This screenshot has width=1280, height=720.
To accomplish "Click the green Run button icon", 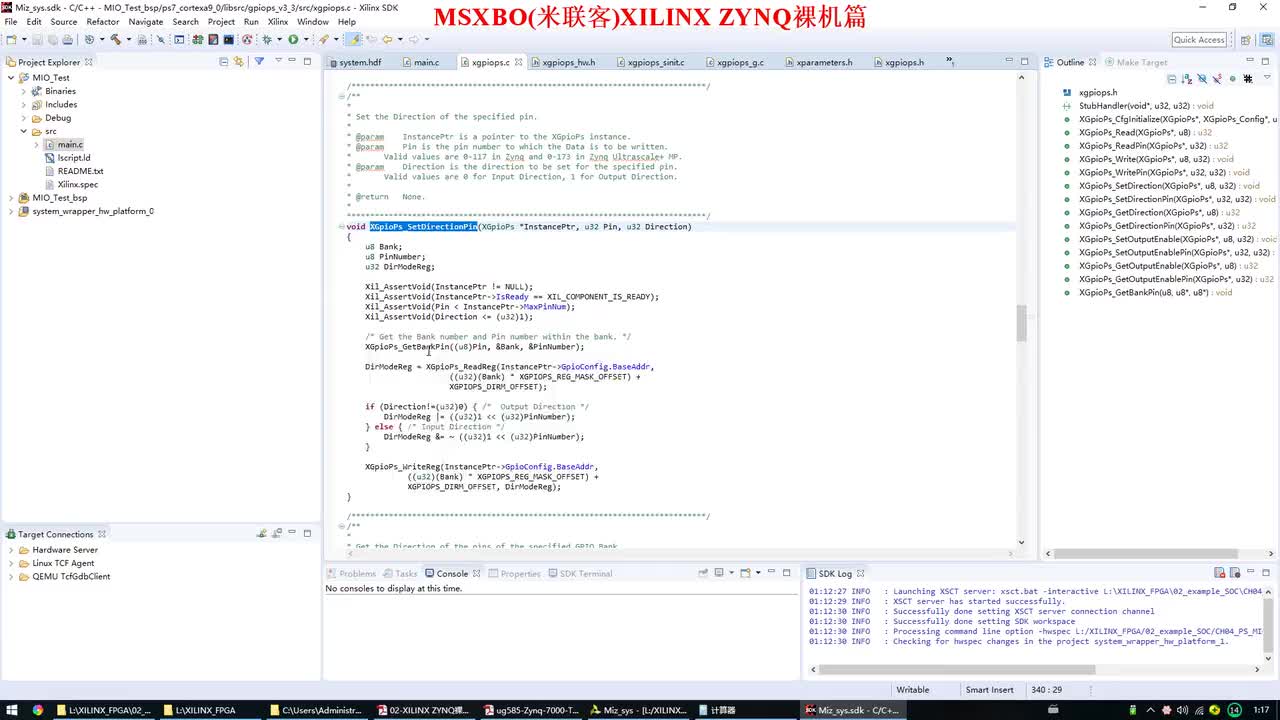I will point(293,39).
